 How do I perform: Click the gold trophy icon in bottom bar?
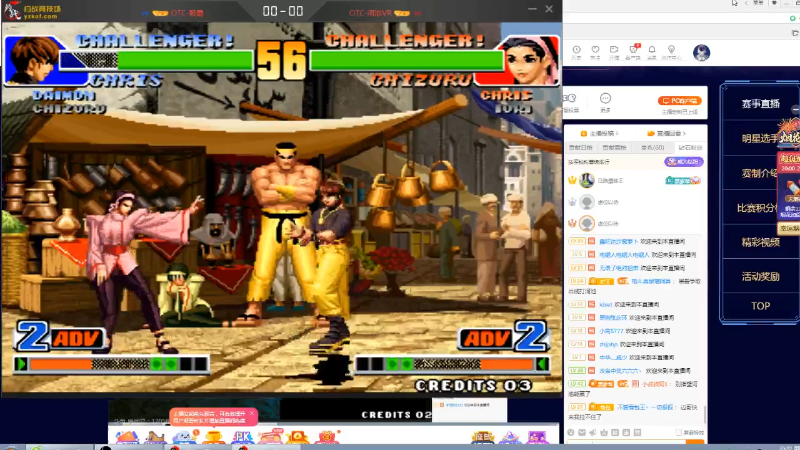(213, 437)
